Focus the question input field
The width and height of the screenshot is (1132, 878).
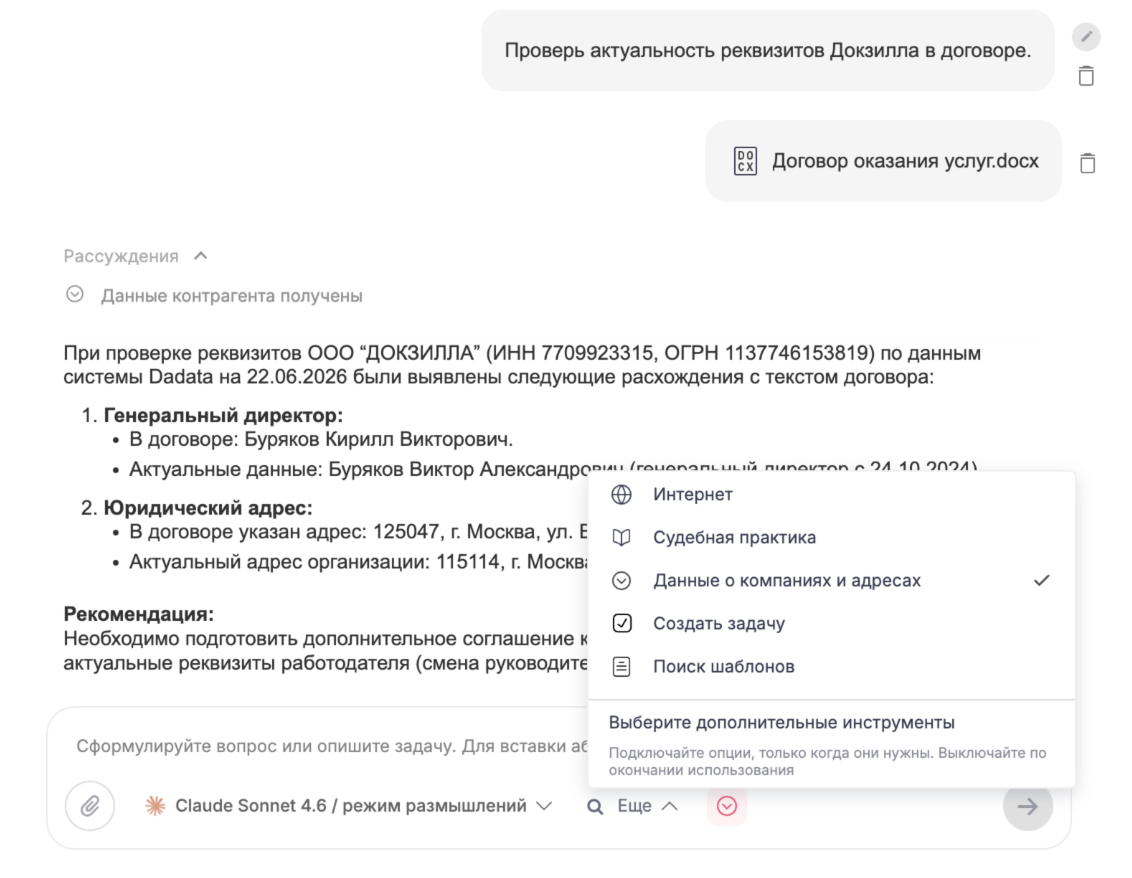click(x=332, y=746)
